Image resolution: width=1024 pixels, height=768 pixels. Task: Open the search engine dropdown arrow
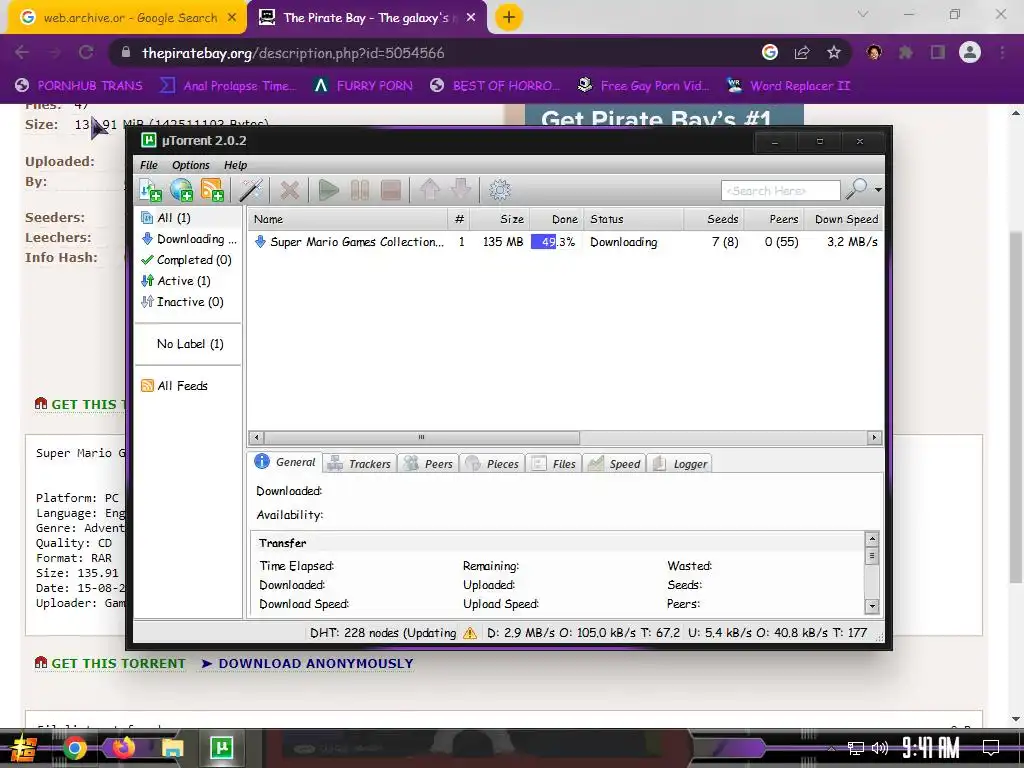click(x=878, y=190)
